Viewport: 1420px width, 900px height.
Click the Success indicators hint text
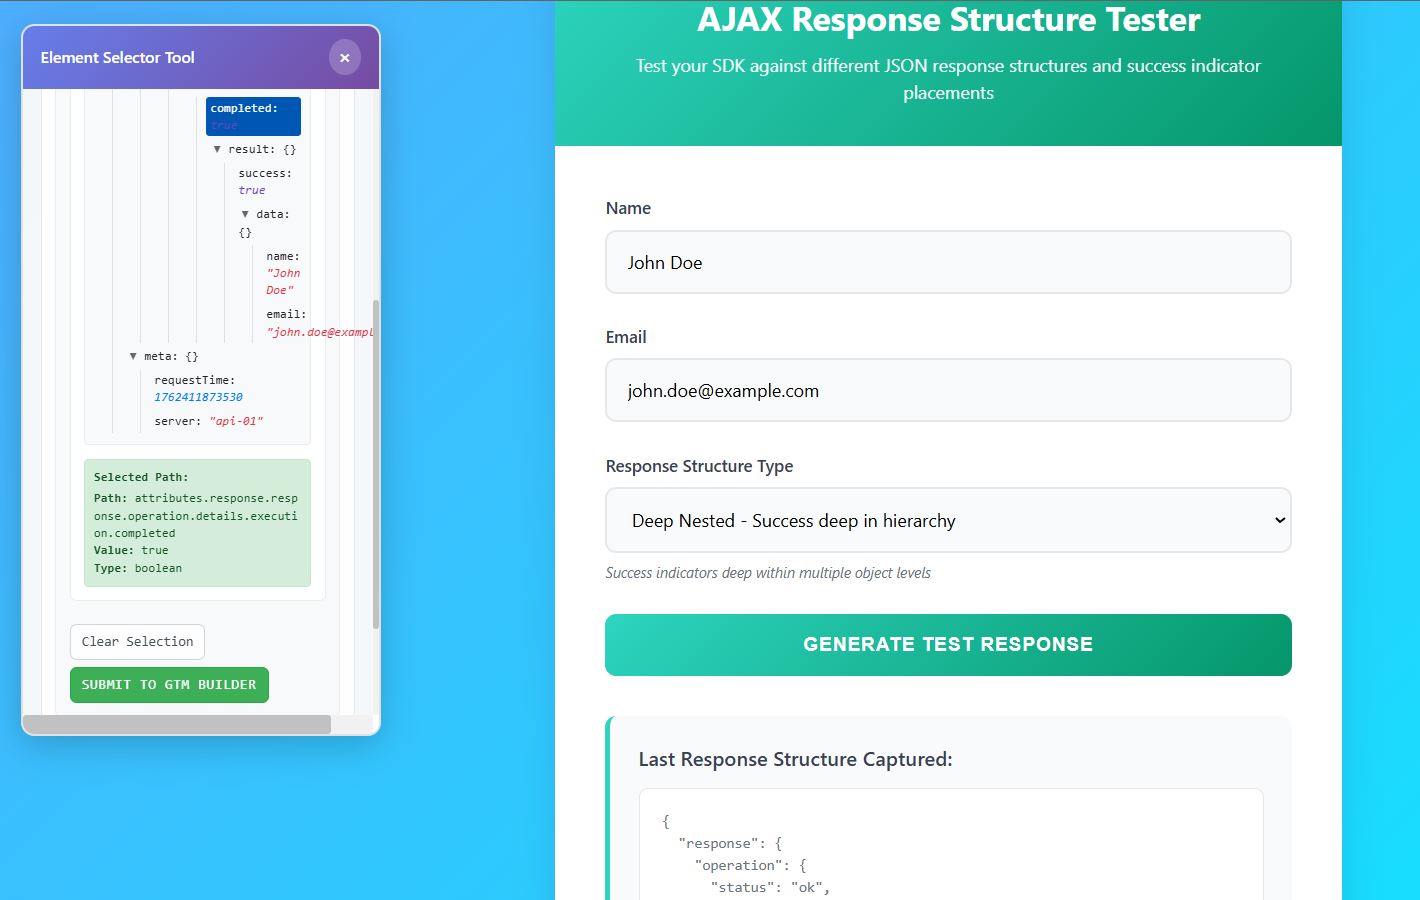pos(768,573)
